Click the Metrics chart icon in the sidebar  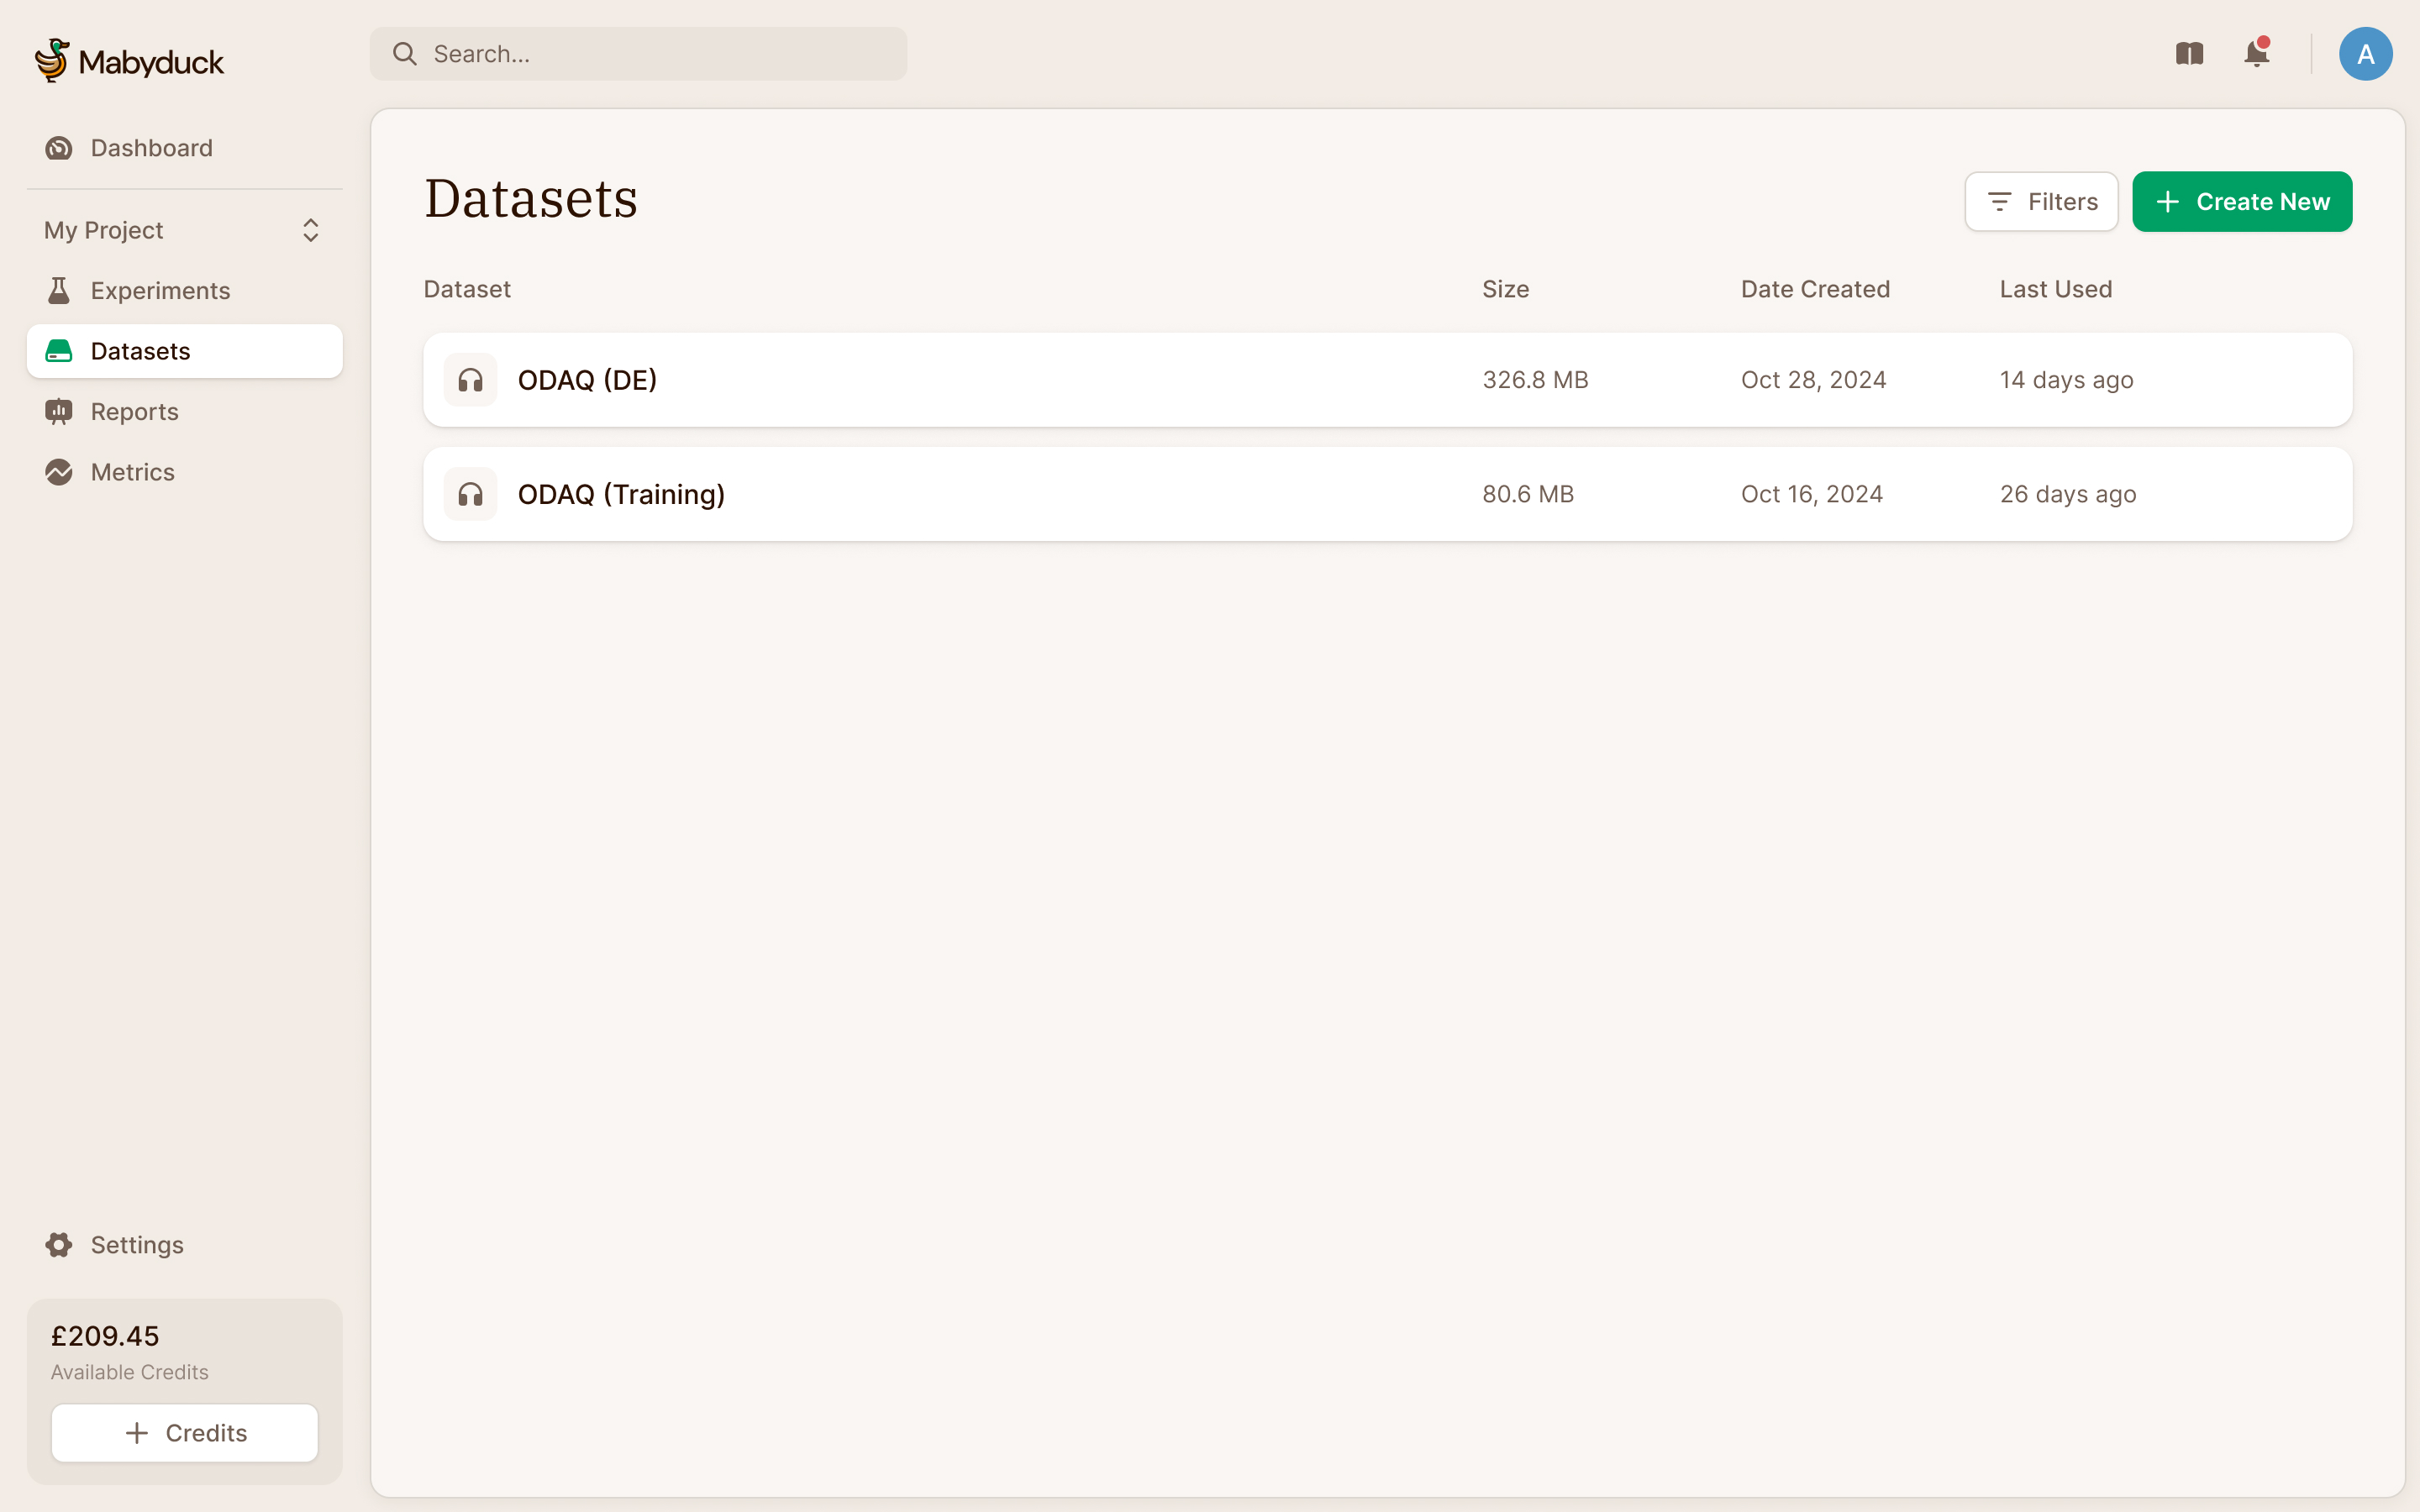pyautogui.click(x=59, y=472)
